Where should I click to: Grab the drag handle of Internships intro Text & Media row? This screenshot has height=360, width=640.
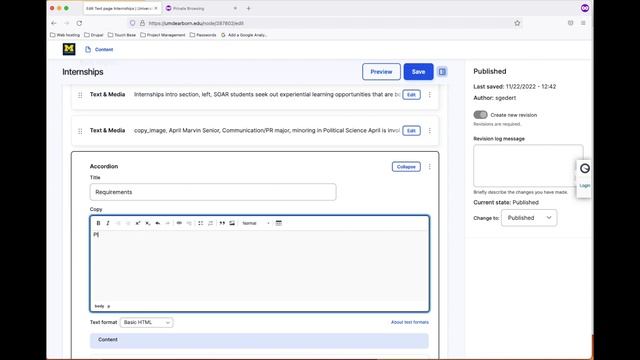point(80,95)
